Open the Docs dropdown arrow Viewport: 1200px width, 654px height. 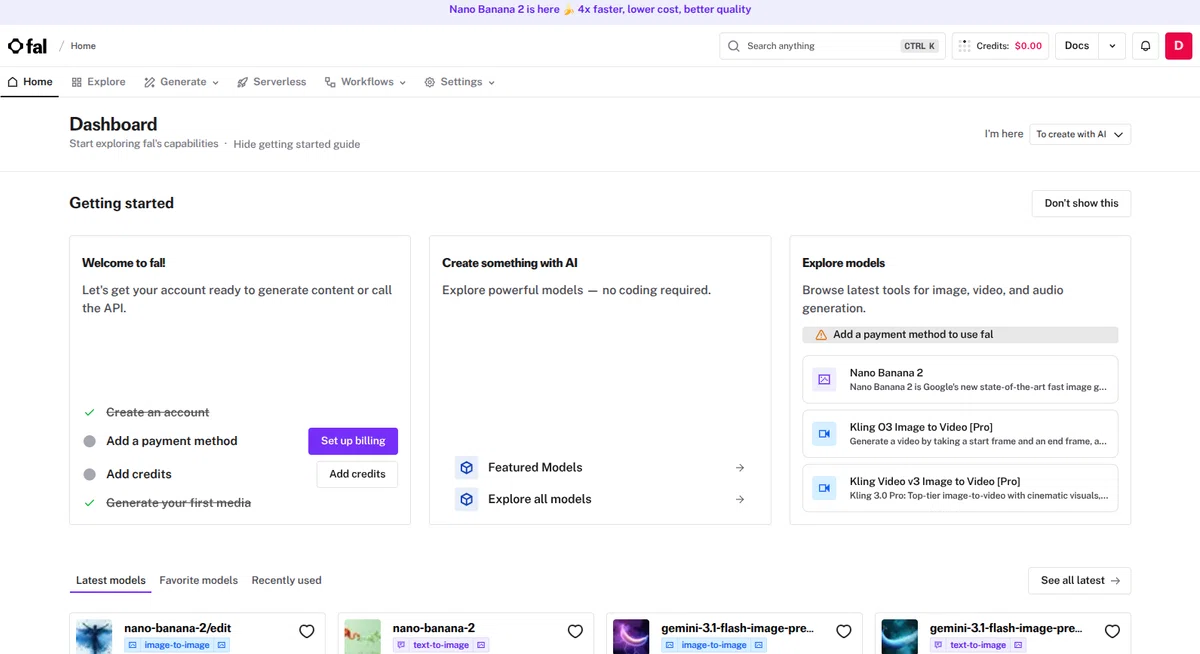(x=1112, y=46)
